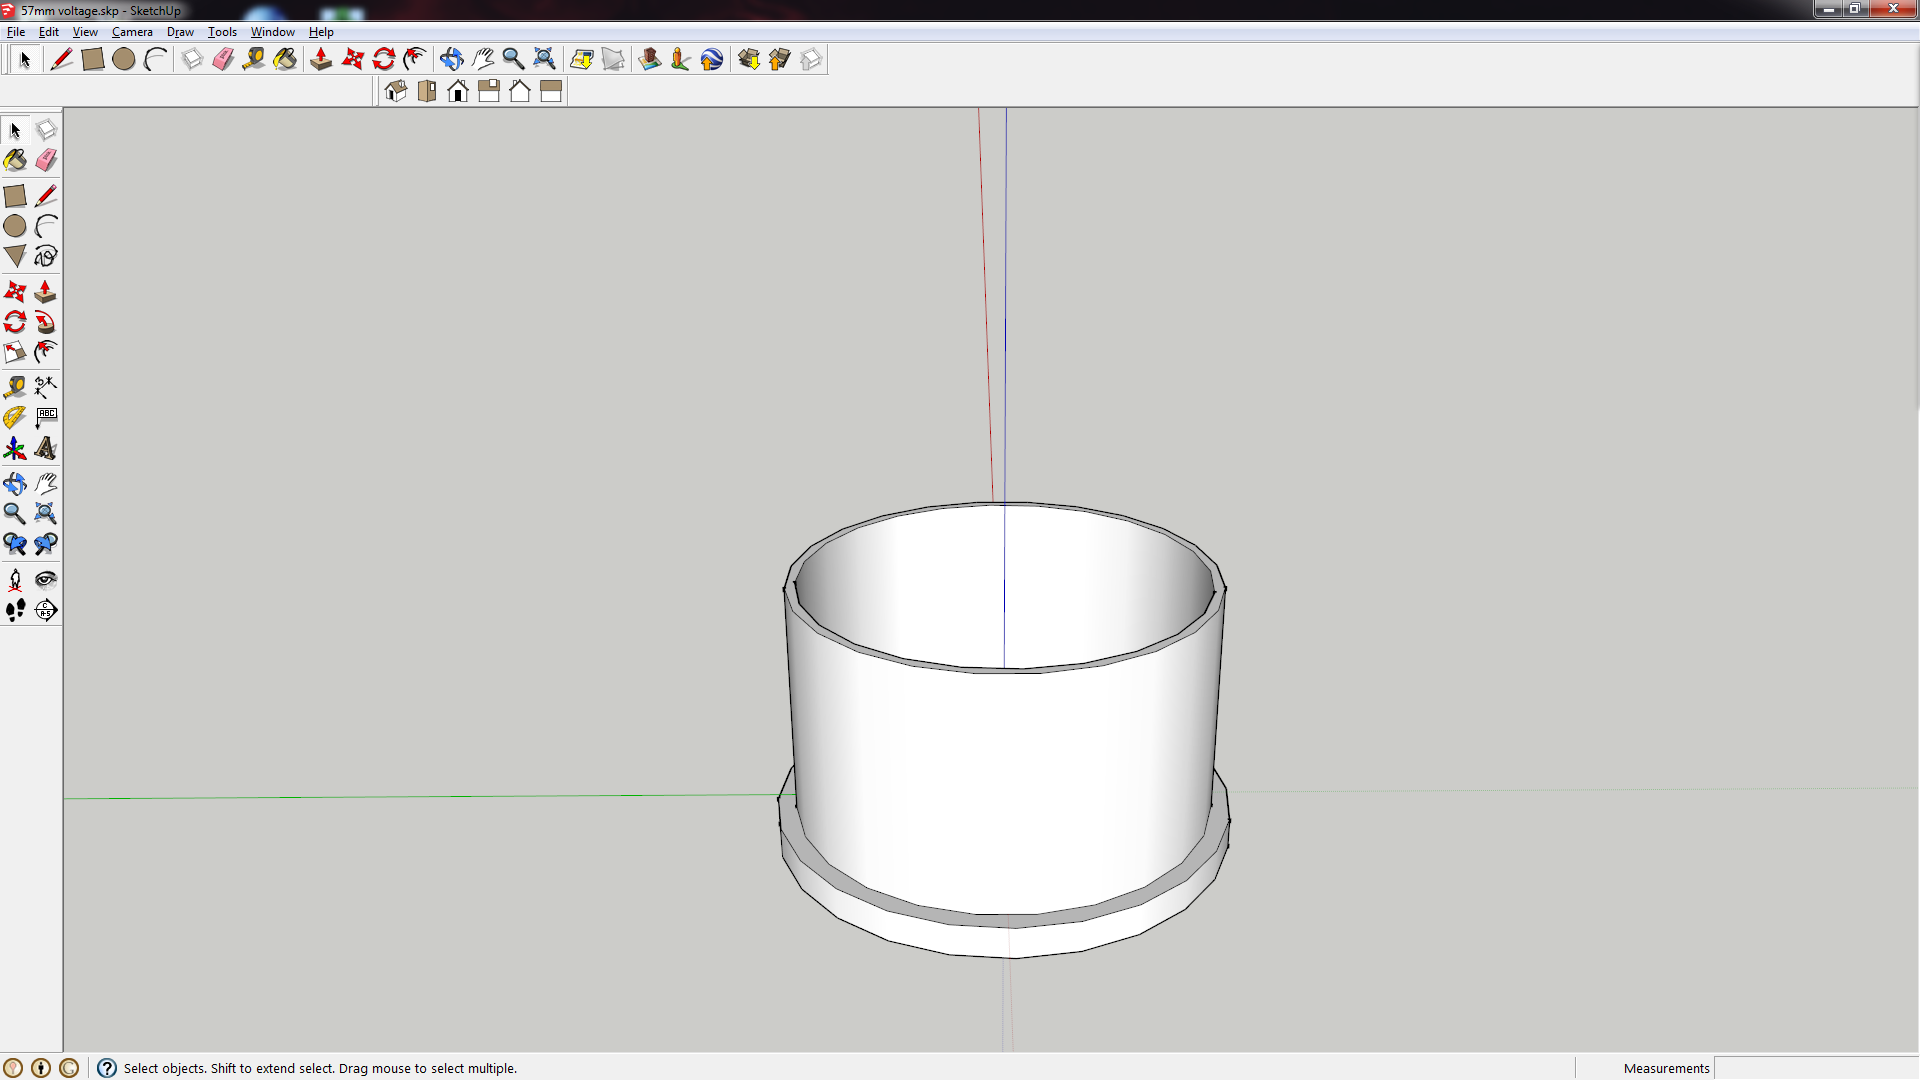Switch to Iso view
The height and width of the screenshot is (1080, 1920).
coord(396,92)
